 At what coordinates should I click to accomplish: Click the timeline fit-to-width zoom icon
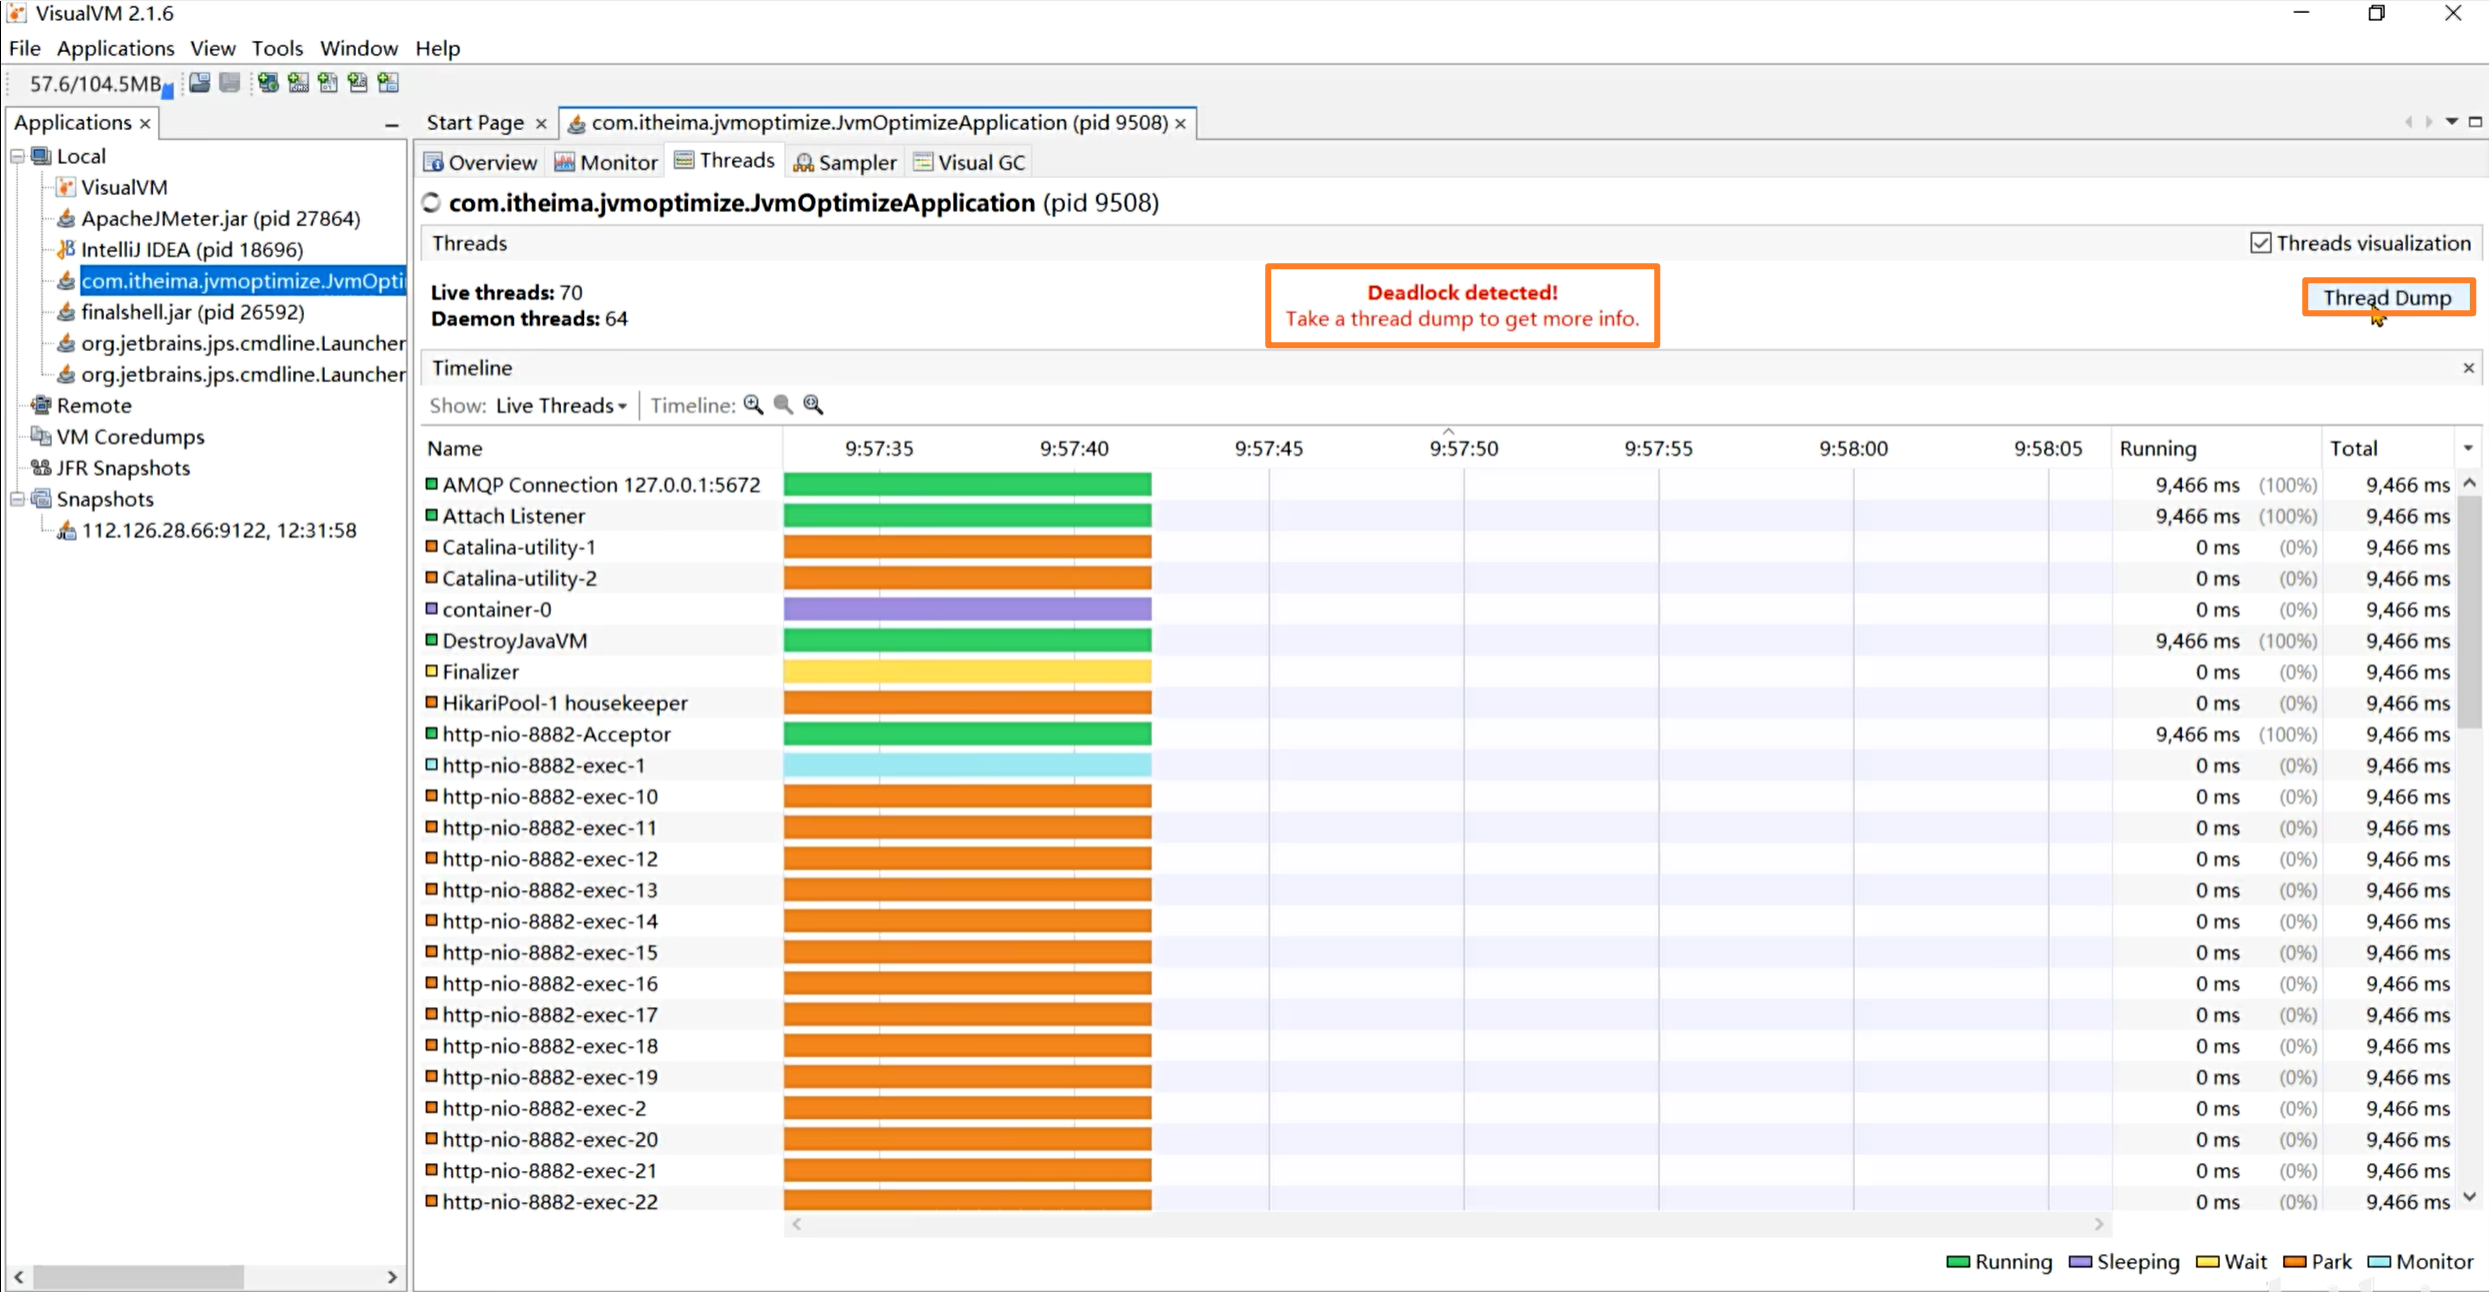coord(813,405)
